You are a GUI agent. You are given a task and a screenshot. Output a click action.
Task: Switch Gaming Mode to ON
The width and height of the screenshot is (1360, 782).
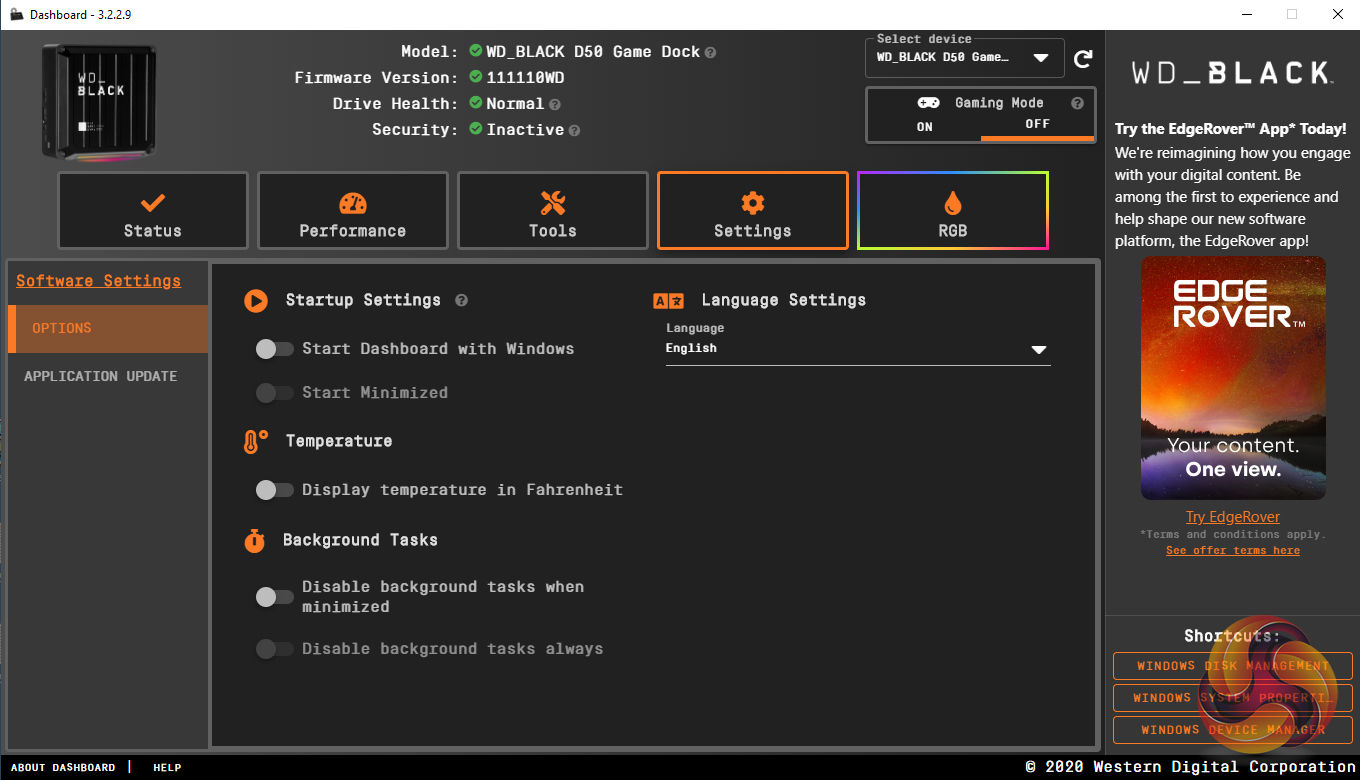(925, 126)
